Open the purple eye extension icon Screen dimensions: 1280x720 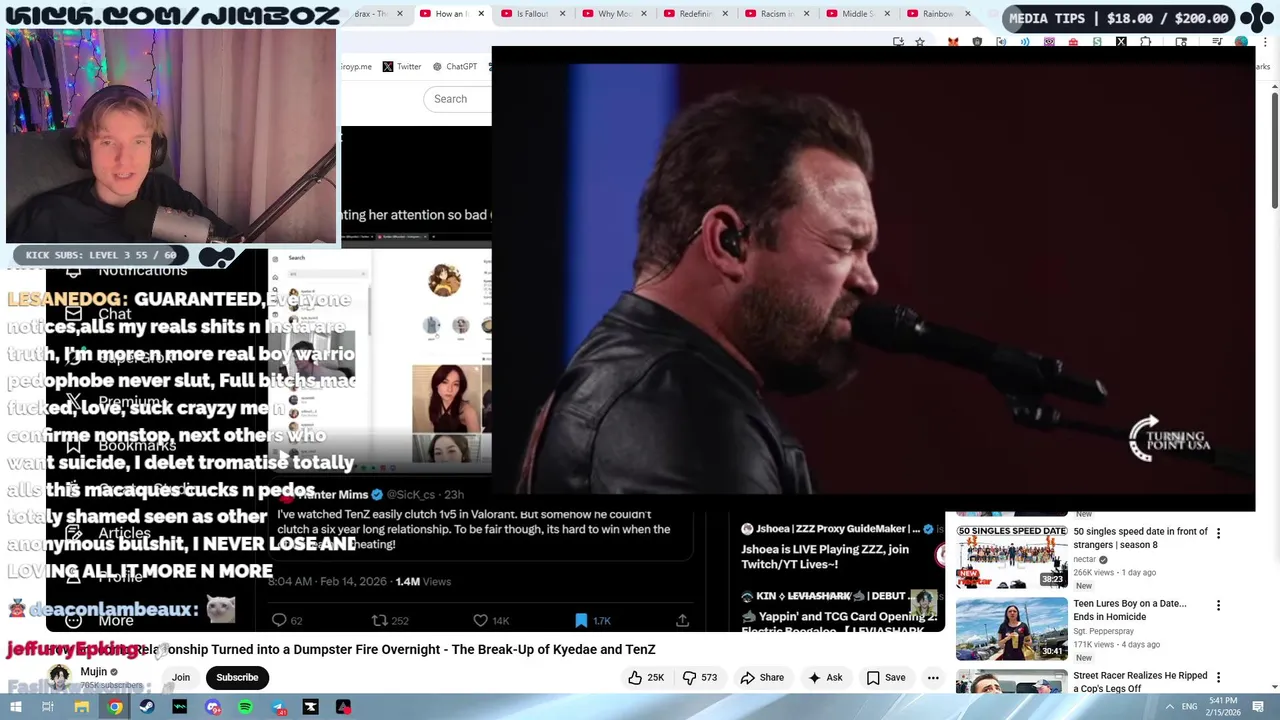click(1049, 42)
